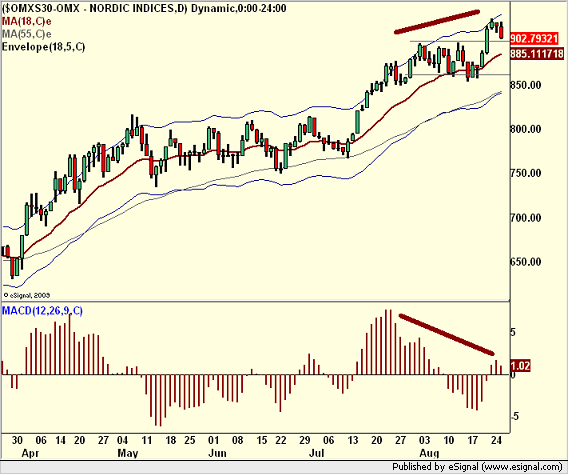The image size is (568, 474).
Task: Click the Apr month label on time axis
Action: [x=30, y=453]
